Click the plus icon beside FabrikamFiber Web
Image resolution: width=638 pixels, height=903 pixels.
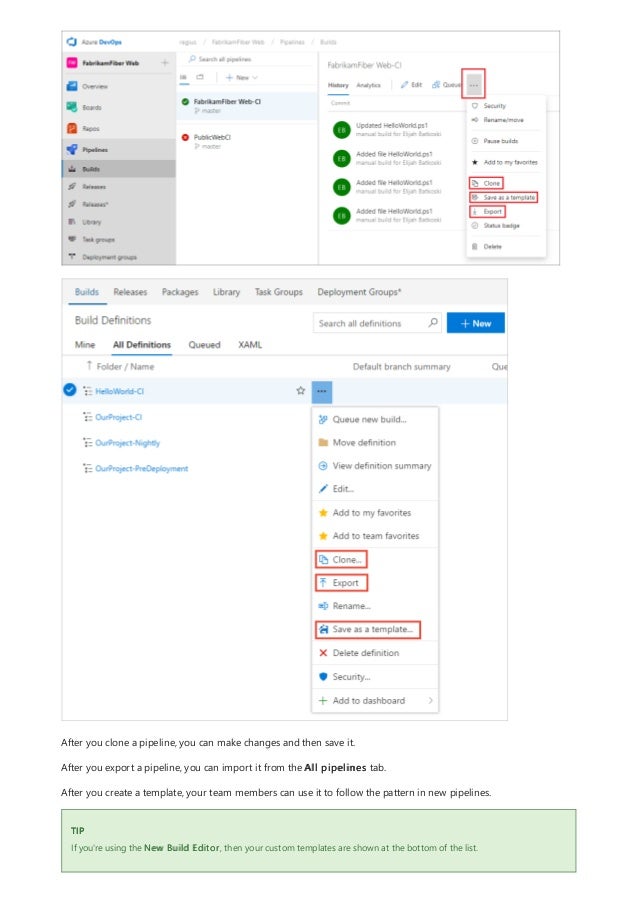point(165,63)
